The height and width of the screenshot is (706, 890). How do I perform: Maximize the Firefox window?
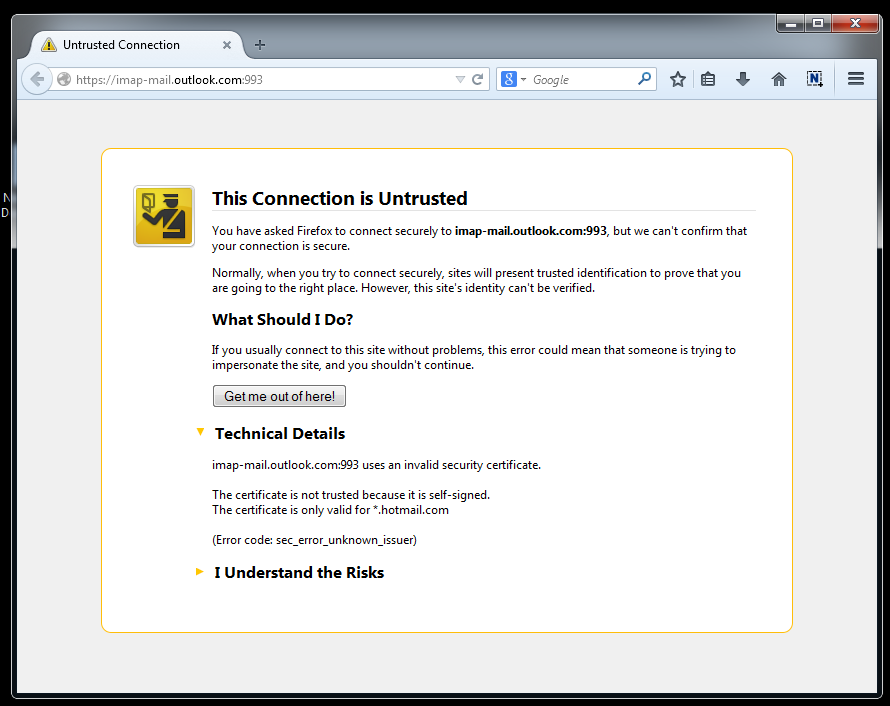(x=818, y=23)
